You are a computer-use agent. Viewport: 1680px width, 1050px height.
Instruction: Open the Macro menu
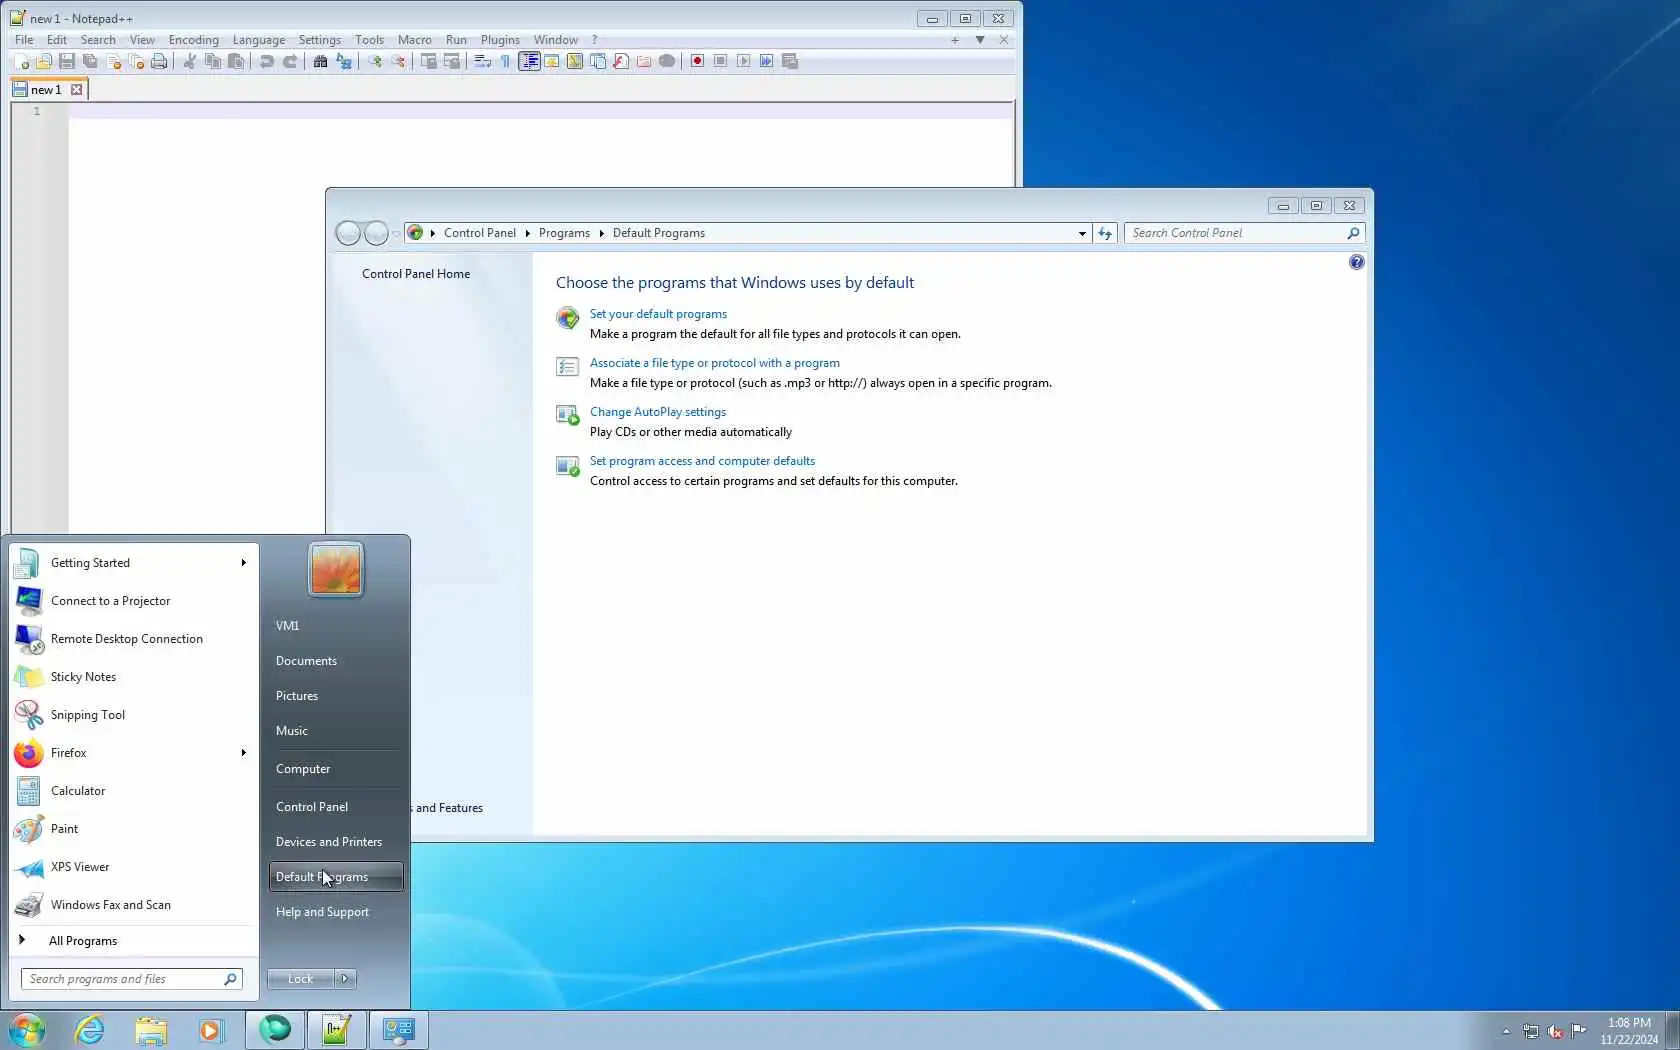[x=415, y=40]
